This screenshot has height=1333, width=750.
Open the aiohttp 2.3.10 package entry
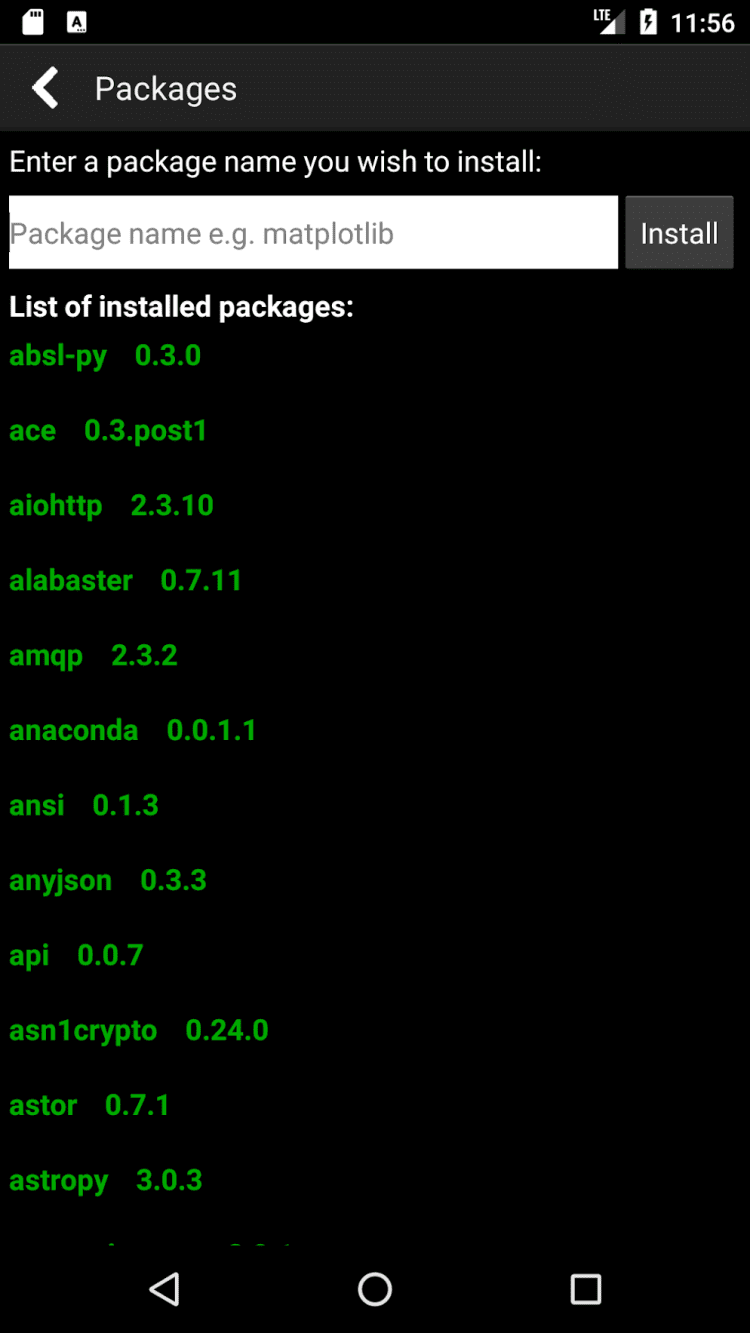[111, 505]
